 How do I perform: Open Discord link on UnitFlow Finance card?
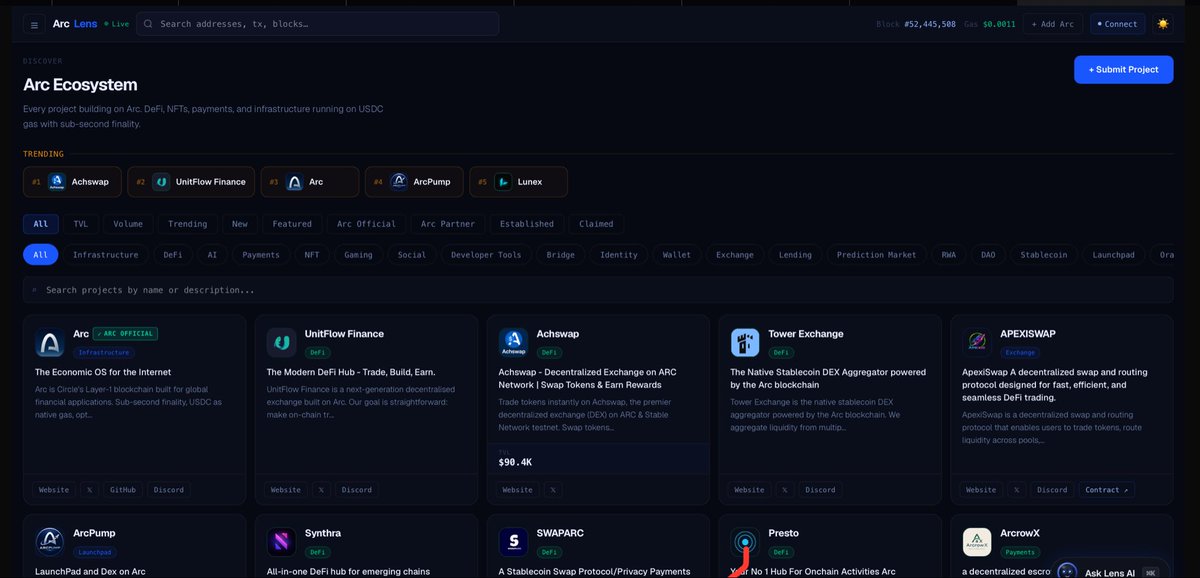coord(356,490)
